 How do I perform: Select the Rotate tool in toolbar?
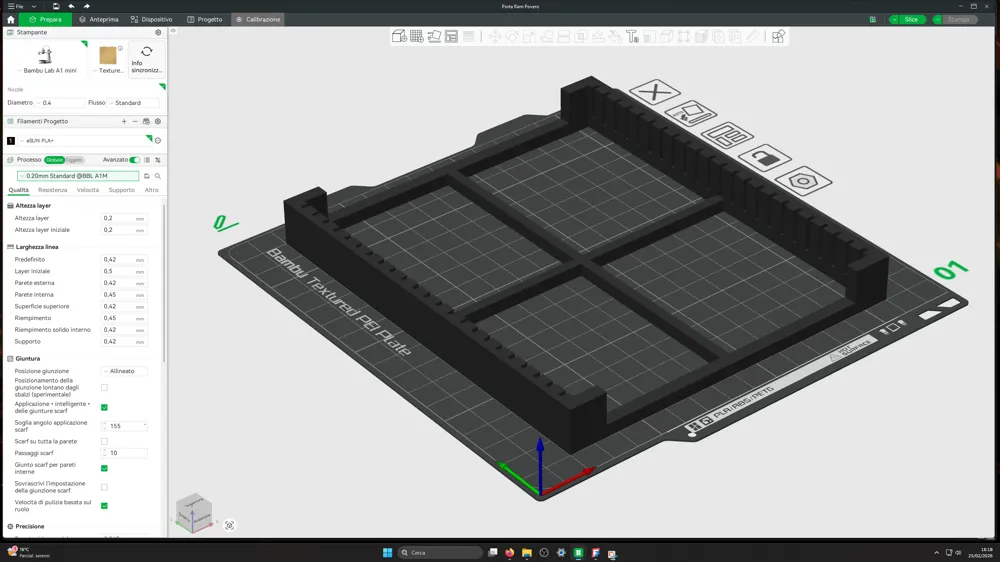tap(512, 36)
